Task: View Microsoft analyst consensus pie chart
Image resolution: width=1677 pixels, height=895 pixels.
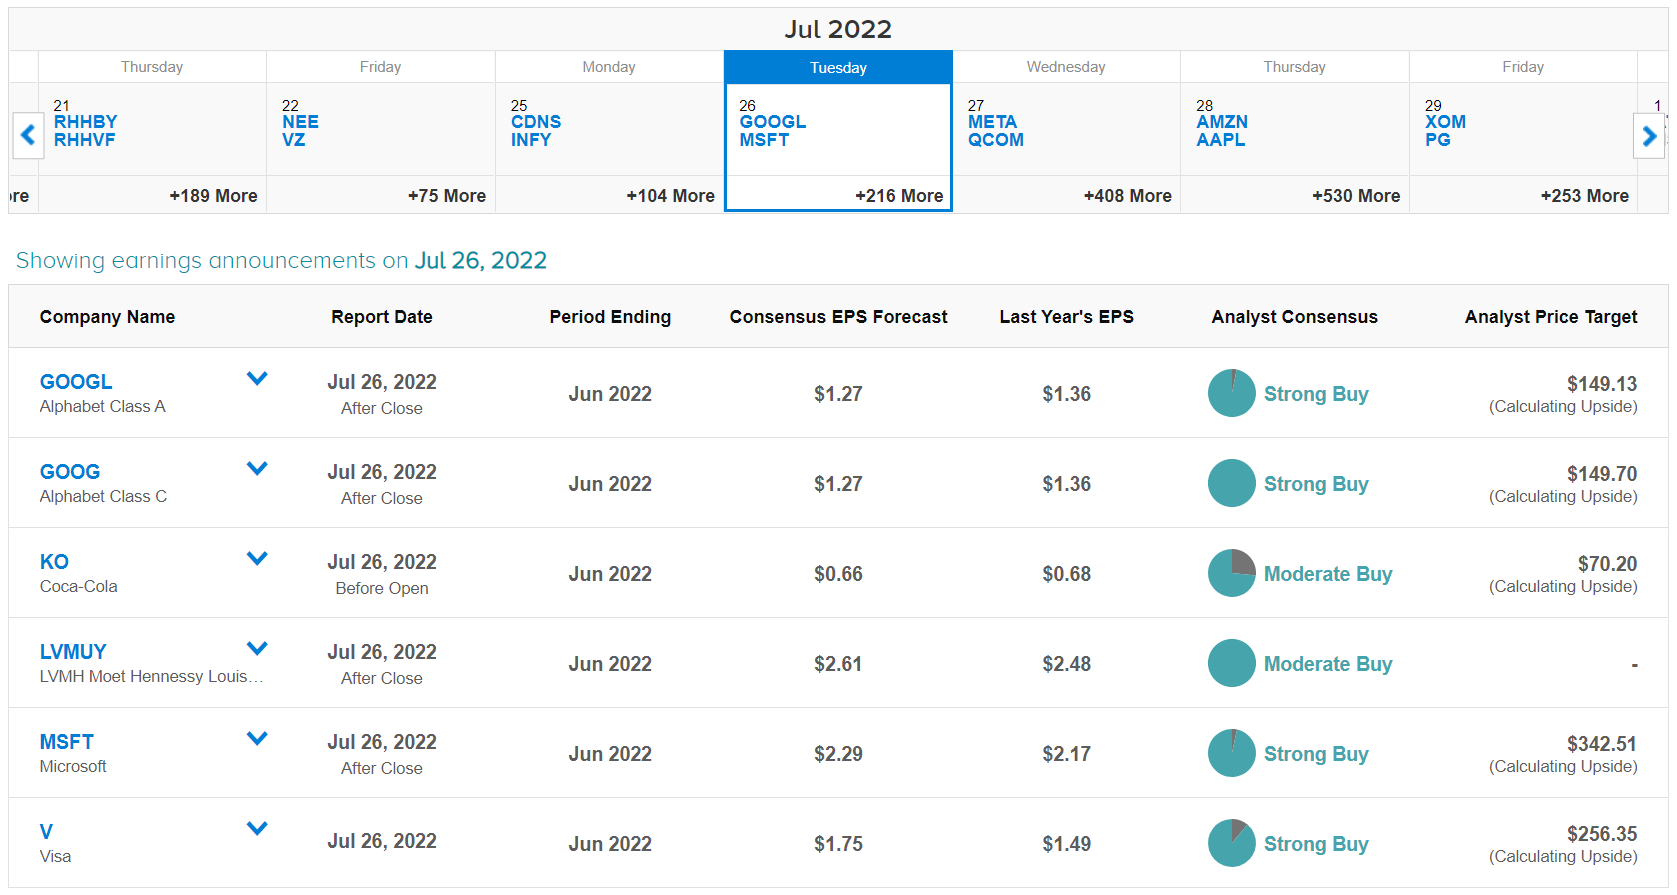Action: 1231,753
